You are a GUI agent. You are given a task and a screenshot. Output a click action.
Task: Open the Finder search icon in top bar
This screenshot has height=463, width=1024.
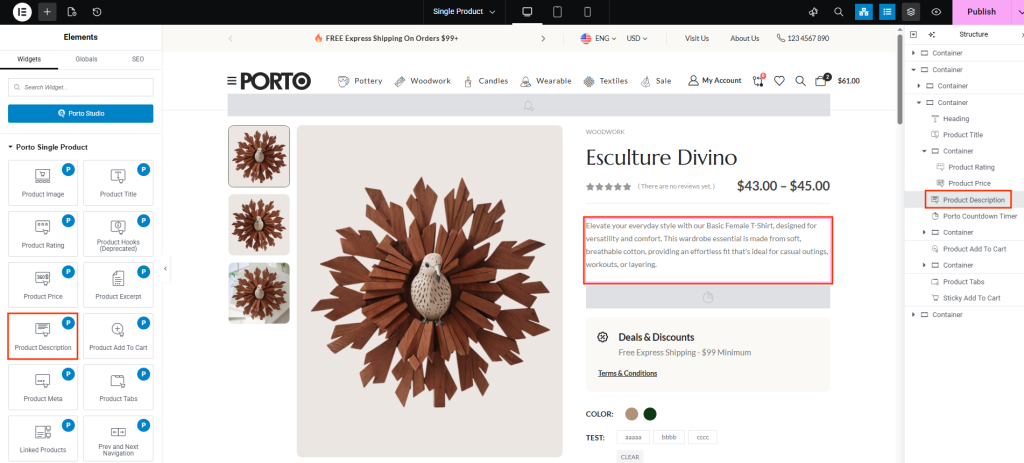(x=839, y=12)
